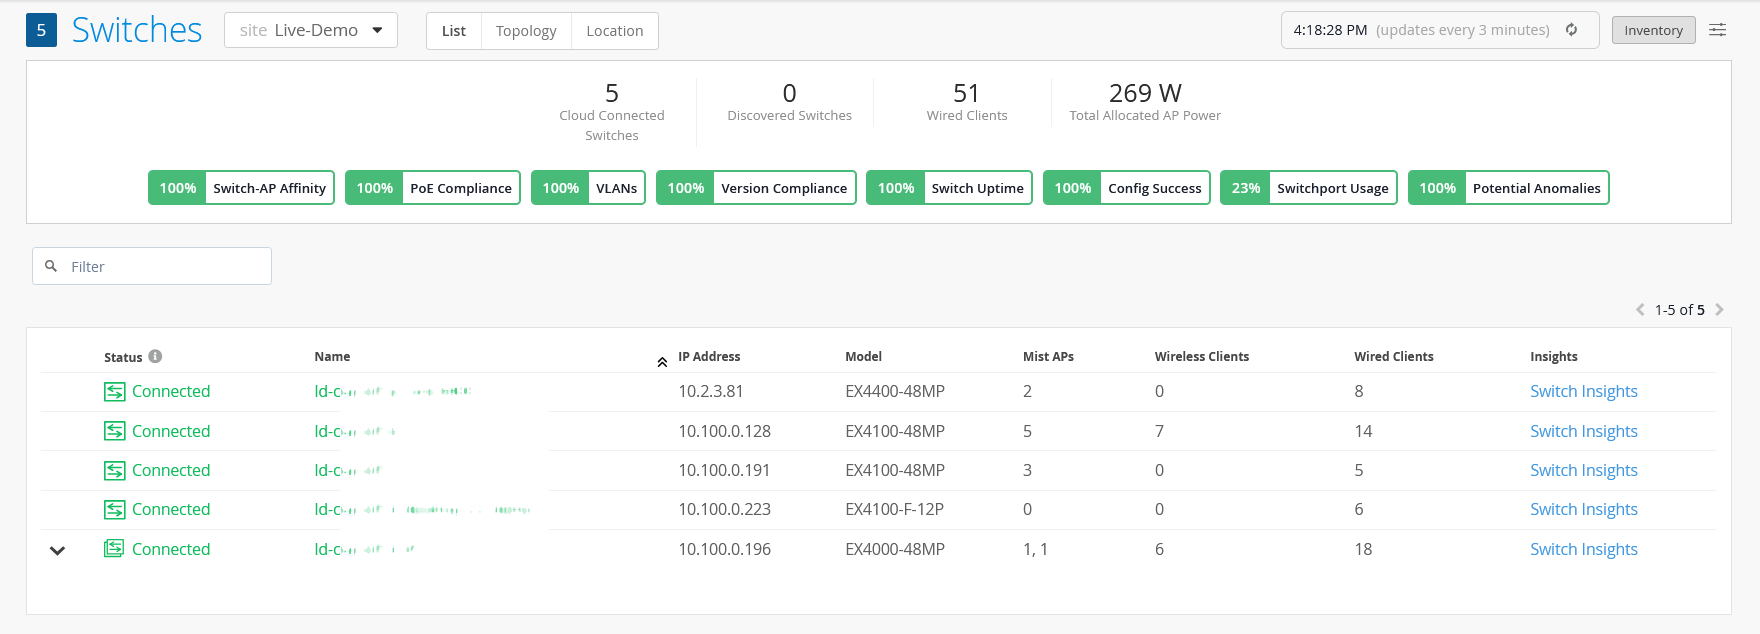Click stacked switch icon for 10.100.0.196 row

click(x=115, y=549)
